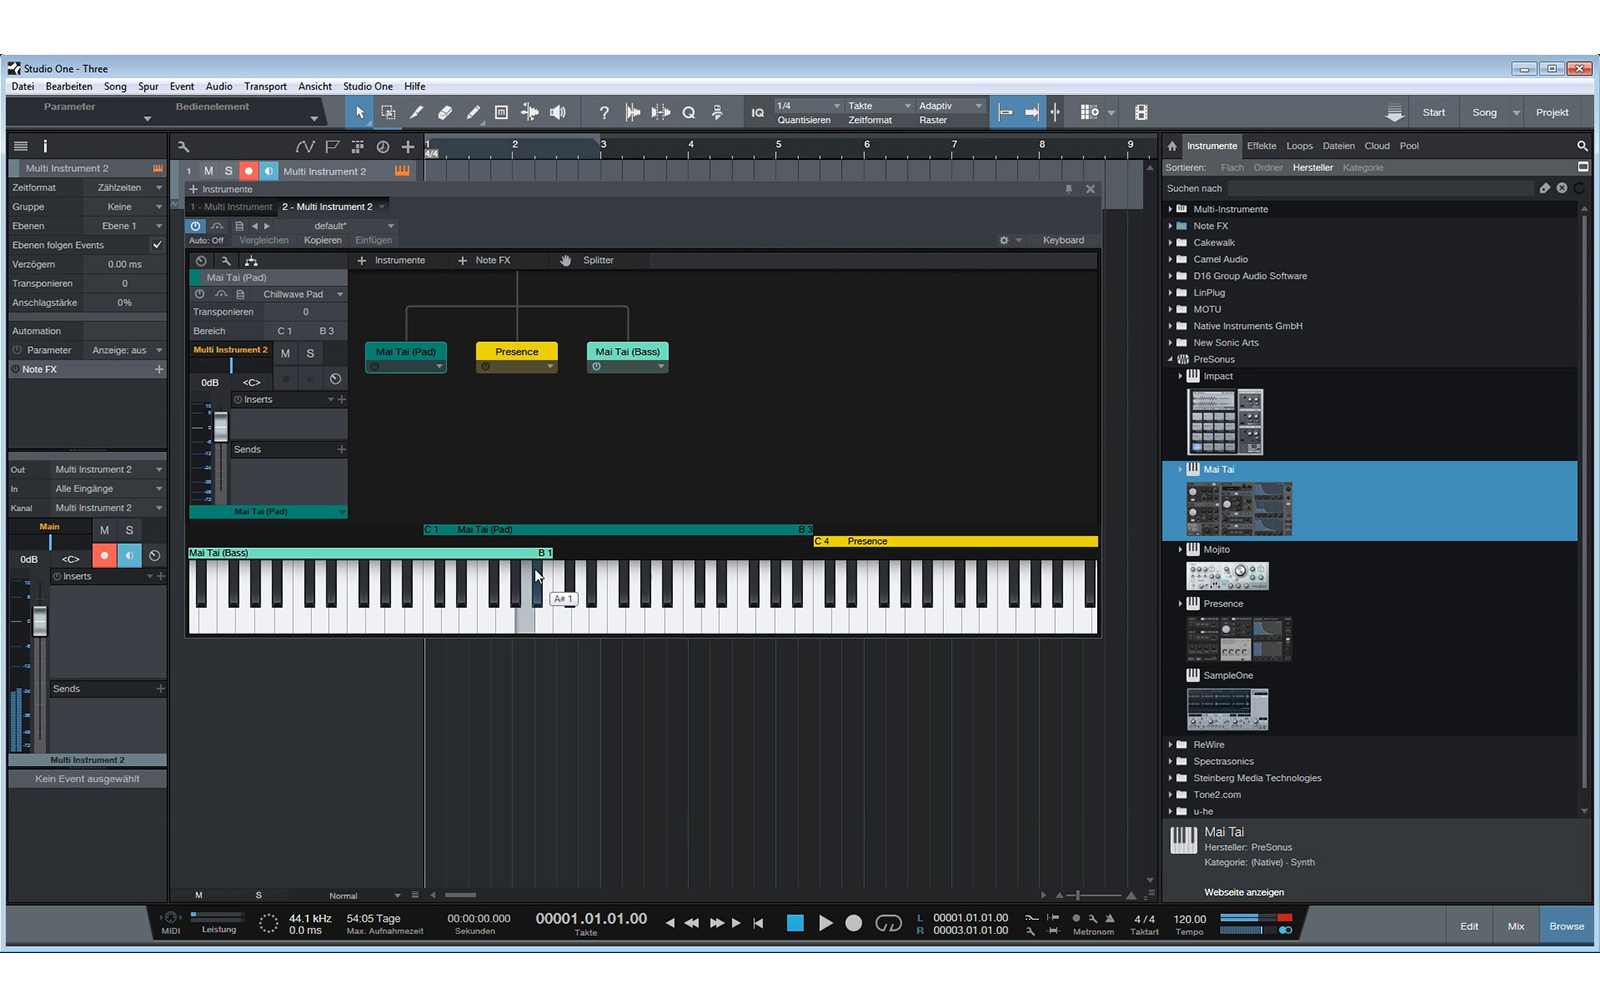Solo track 1 Multi Instrument 2
The image size is (1600, 1007).
(x=229, y=171)
